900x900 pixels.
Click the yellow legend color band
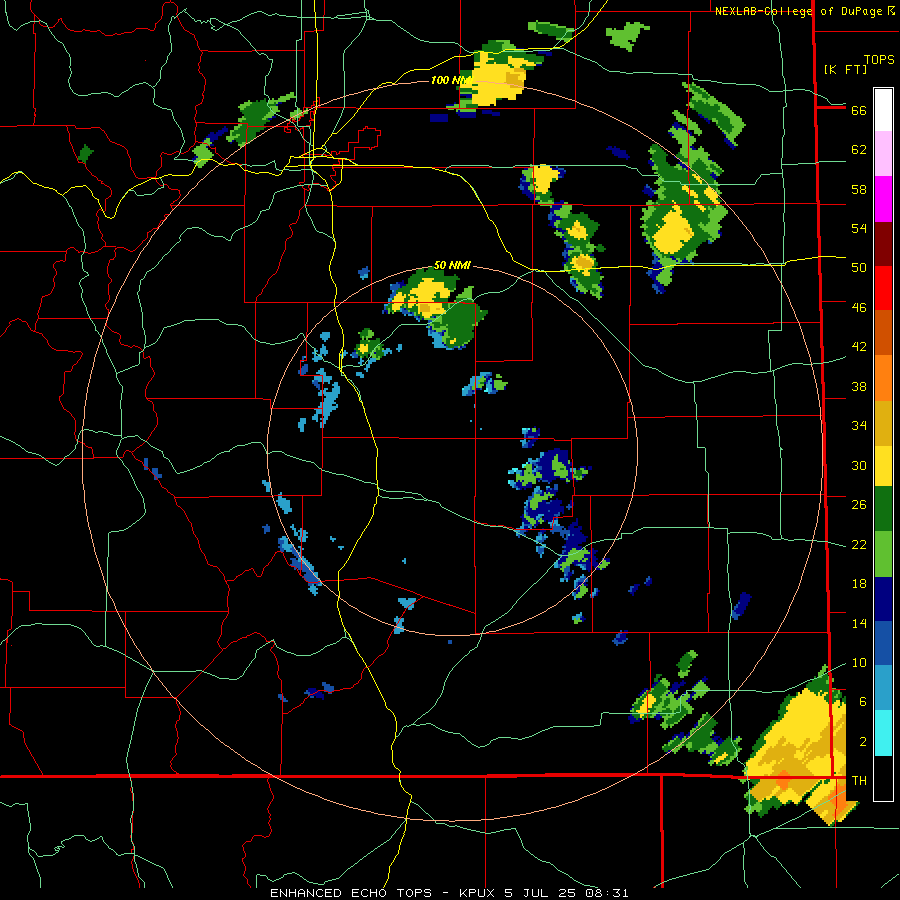883,466
